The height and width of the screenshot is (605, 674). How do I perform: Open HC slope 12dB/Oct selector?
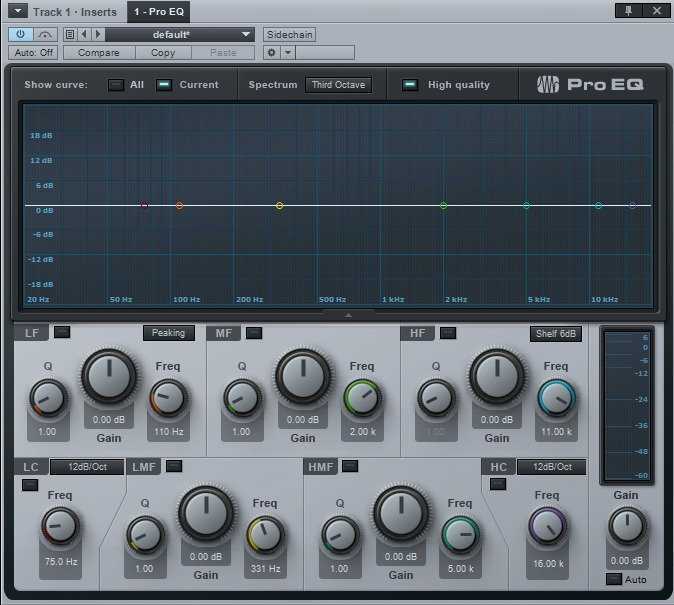tap(552, 467)
